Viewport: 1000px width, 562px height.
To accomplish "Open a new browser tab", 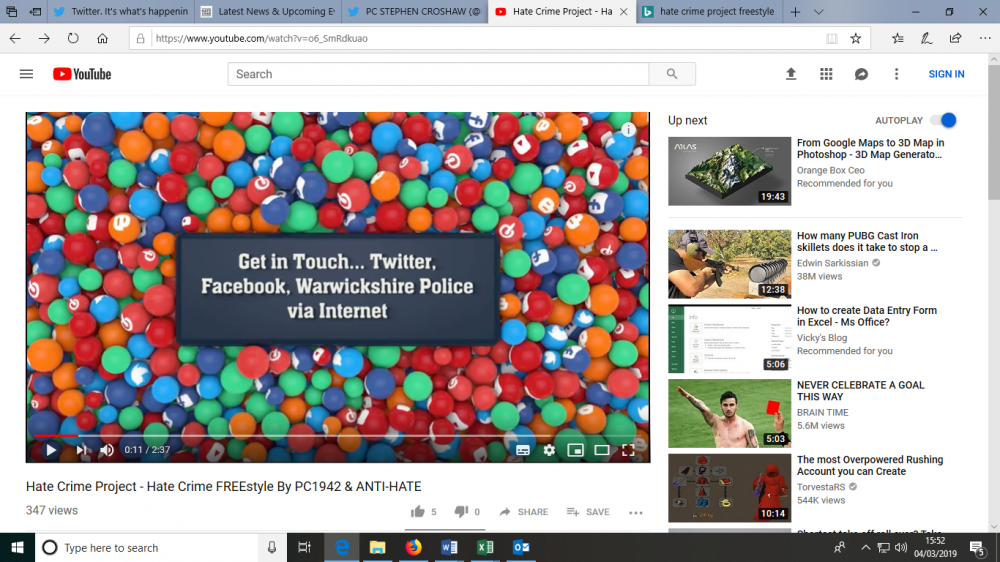I will point(795,11).
